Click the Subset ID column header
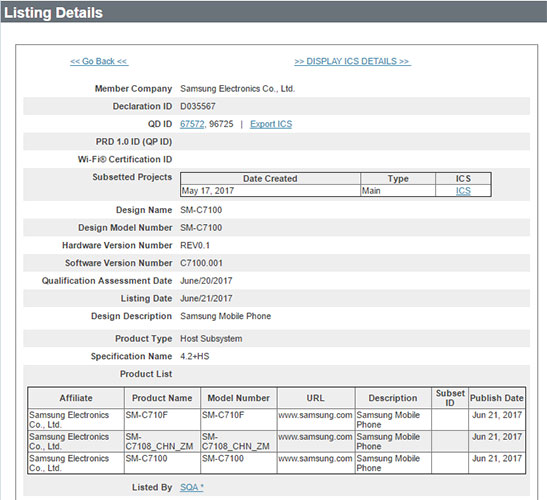 pos(450,398)
